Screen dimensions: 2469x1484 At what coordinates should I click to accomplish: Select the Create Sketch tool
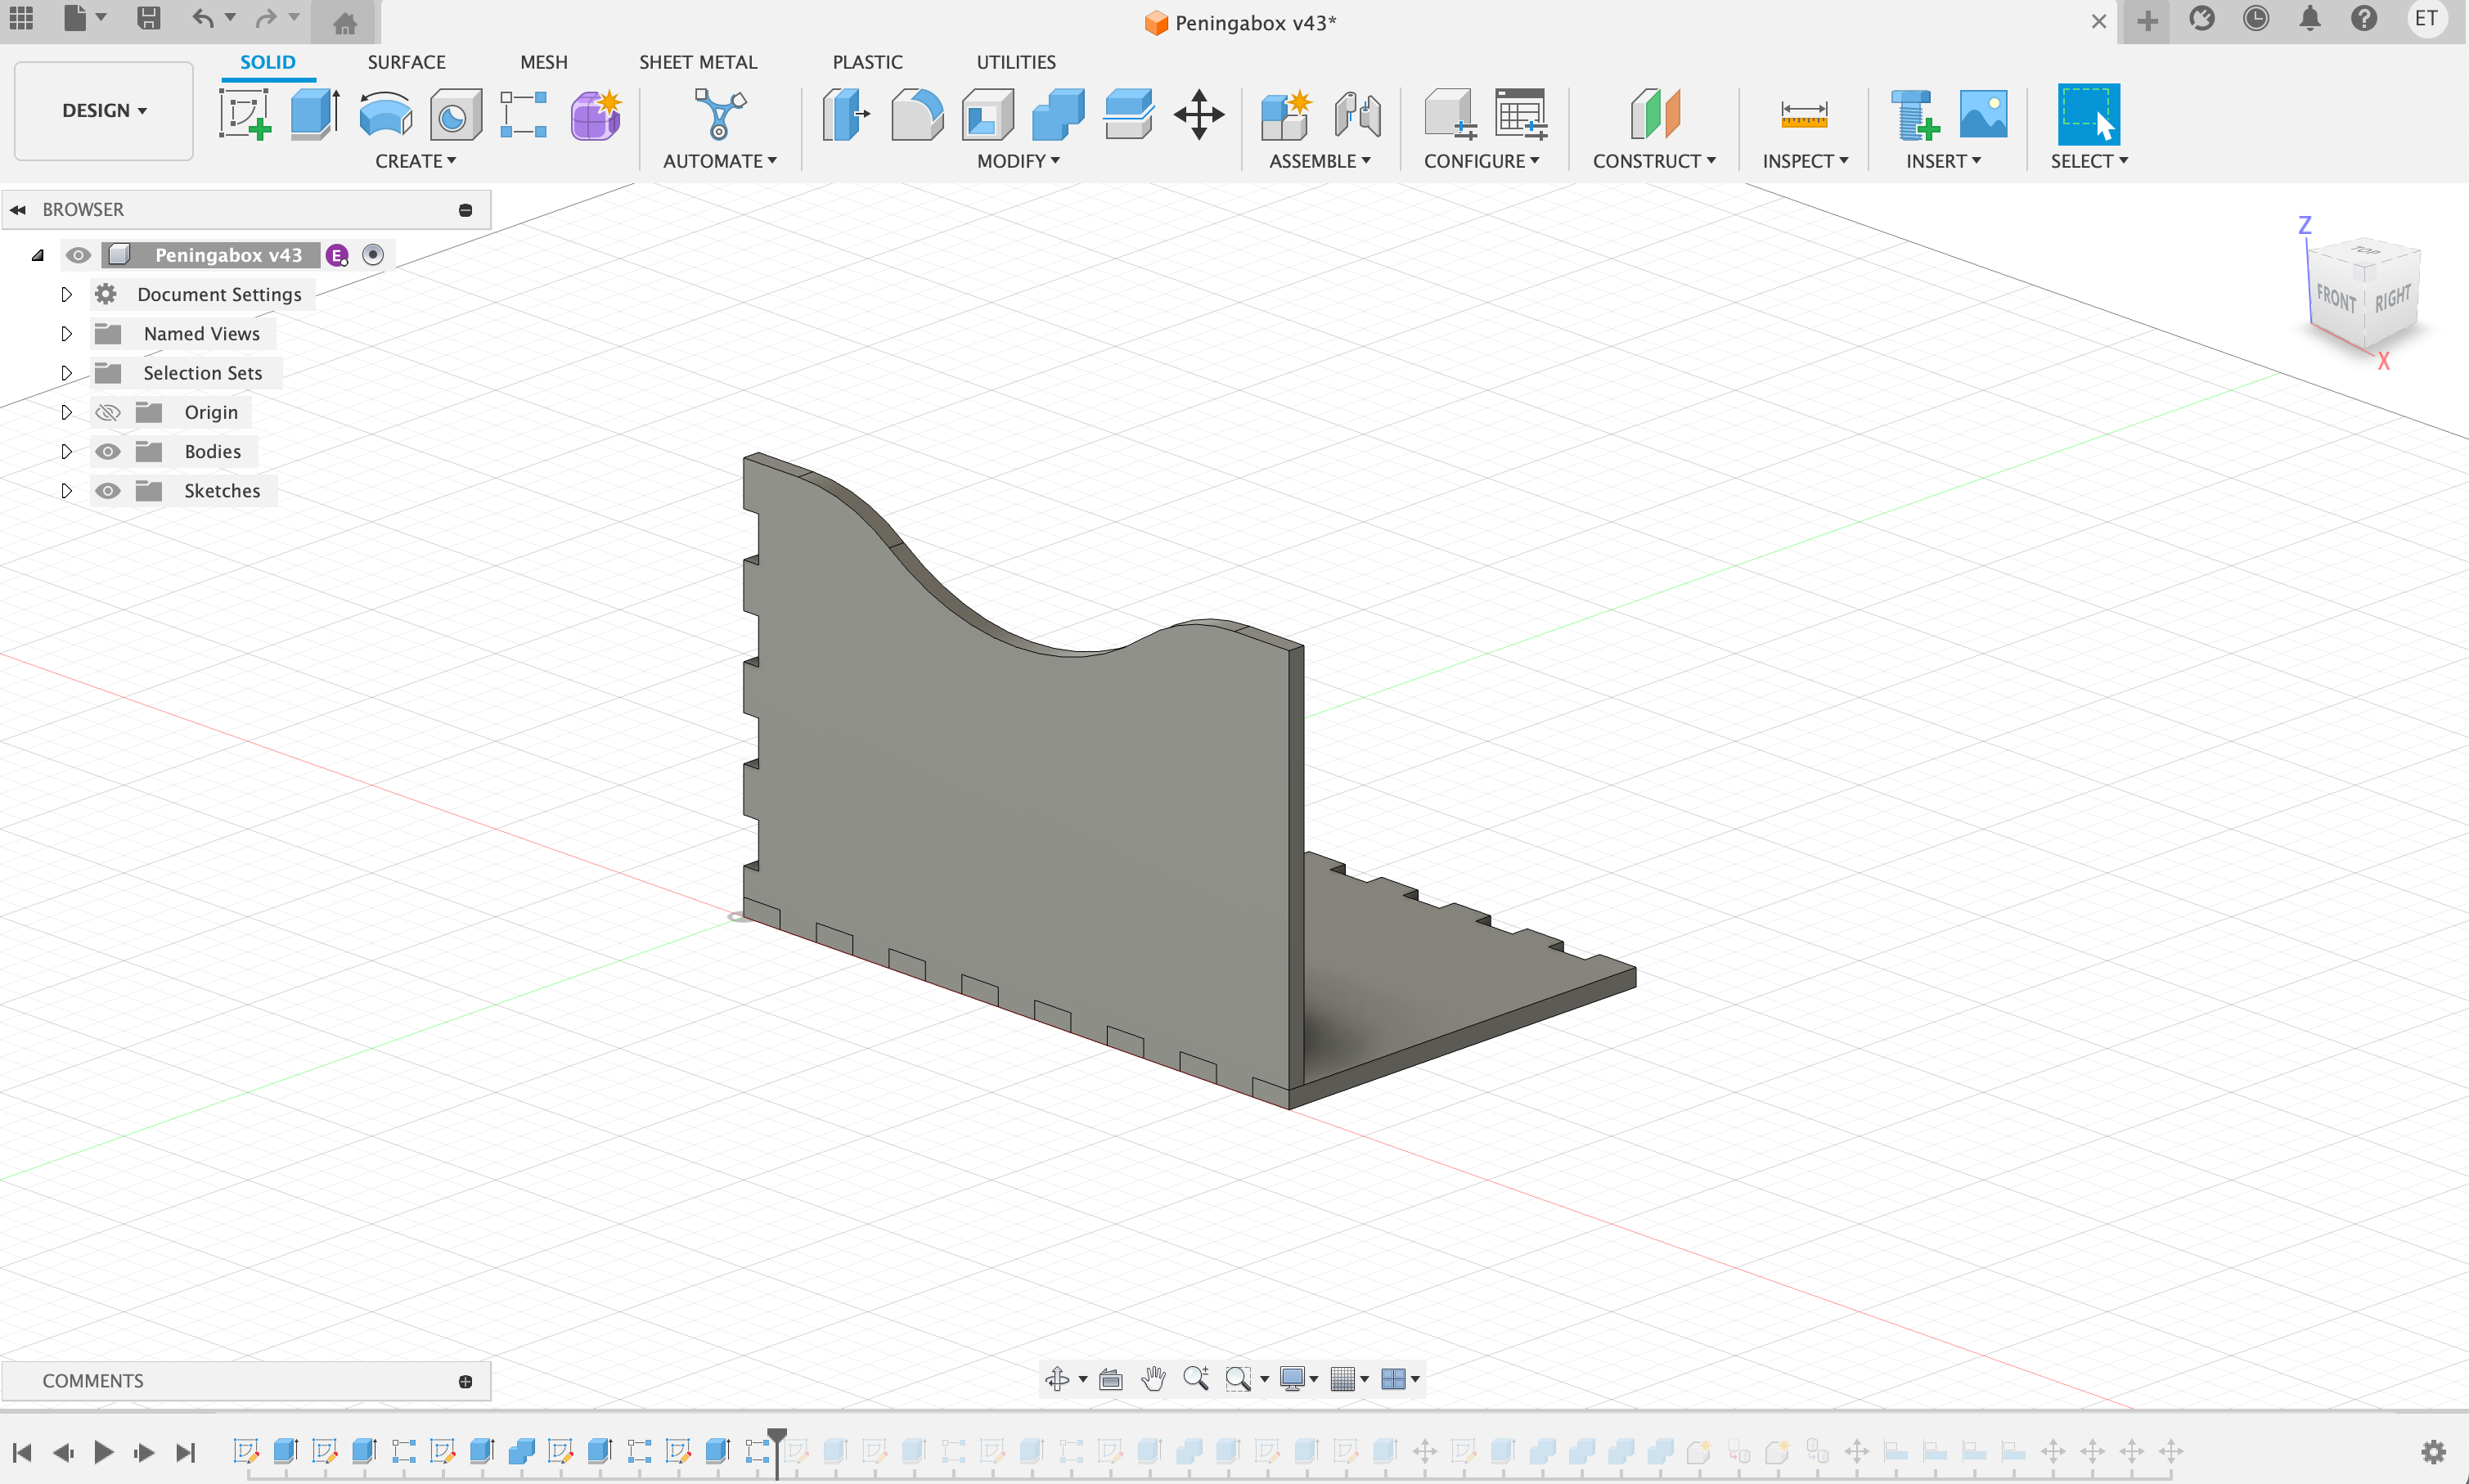coord(245,114)
